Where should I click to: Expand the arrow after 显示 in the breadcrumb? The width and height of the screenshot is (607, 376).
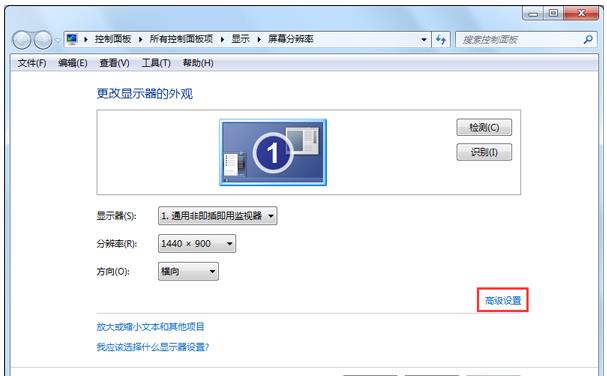click(x=259, y=39)
